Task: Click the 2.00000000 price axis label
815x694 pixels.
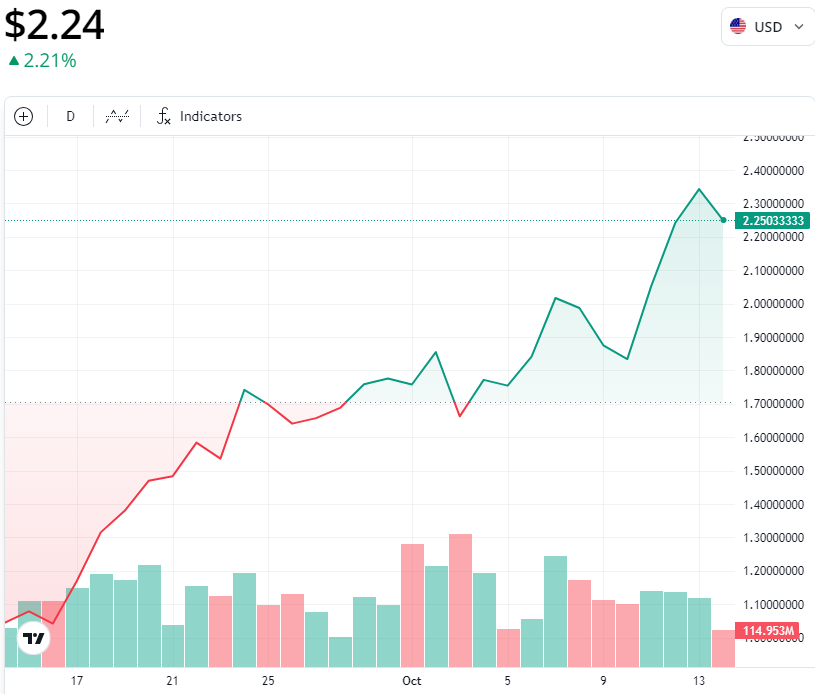Action: point(773,304)
